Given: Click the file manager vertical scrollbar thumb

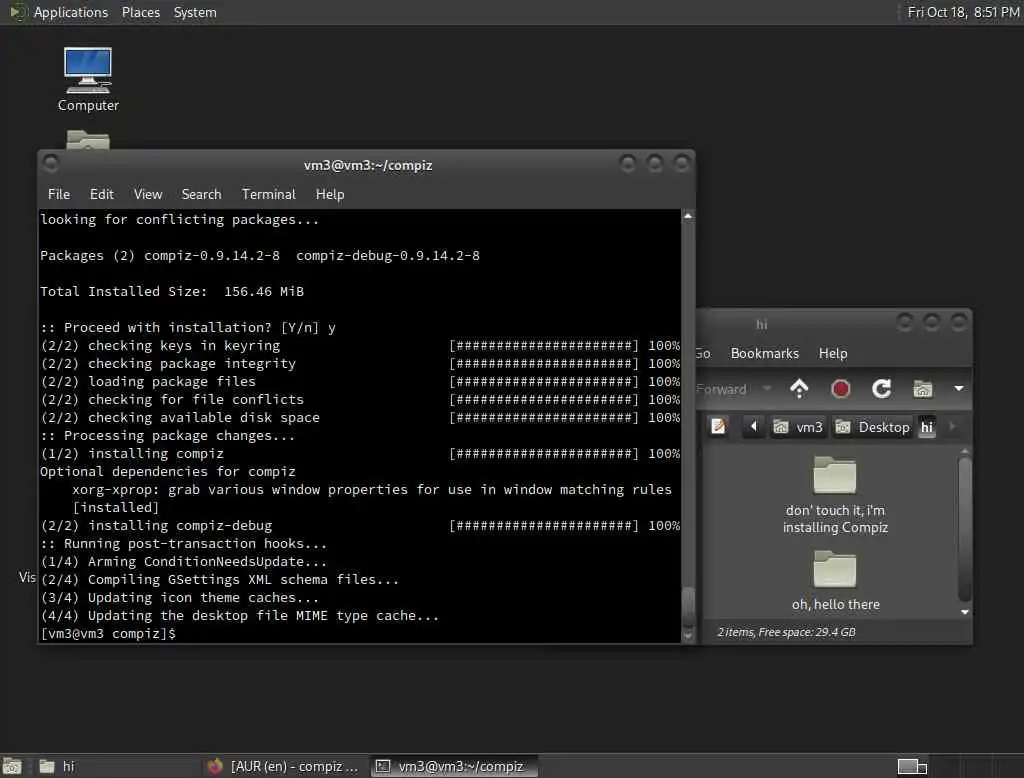Looking at the screenshot, I should point(965,528).
